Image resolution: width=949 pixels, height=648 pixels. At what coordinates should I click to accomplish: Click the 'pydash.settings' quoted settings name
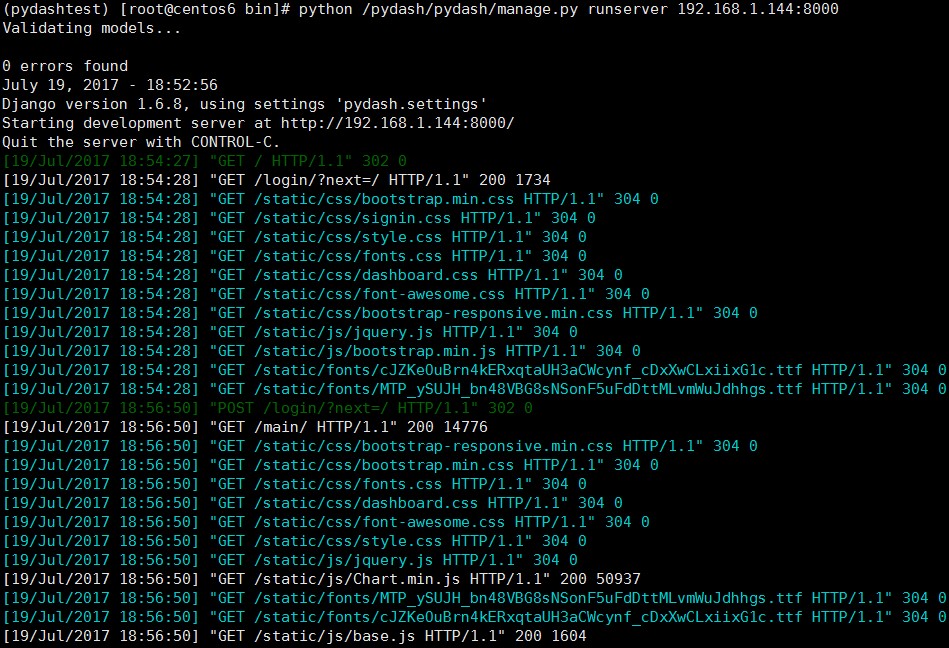click(410, 104)
